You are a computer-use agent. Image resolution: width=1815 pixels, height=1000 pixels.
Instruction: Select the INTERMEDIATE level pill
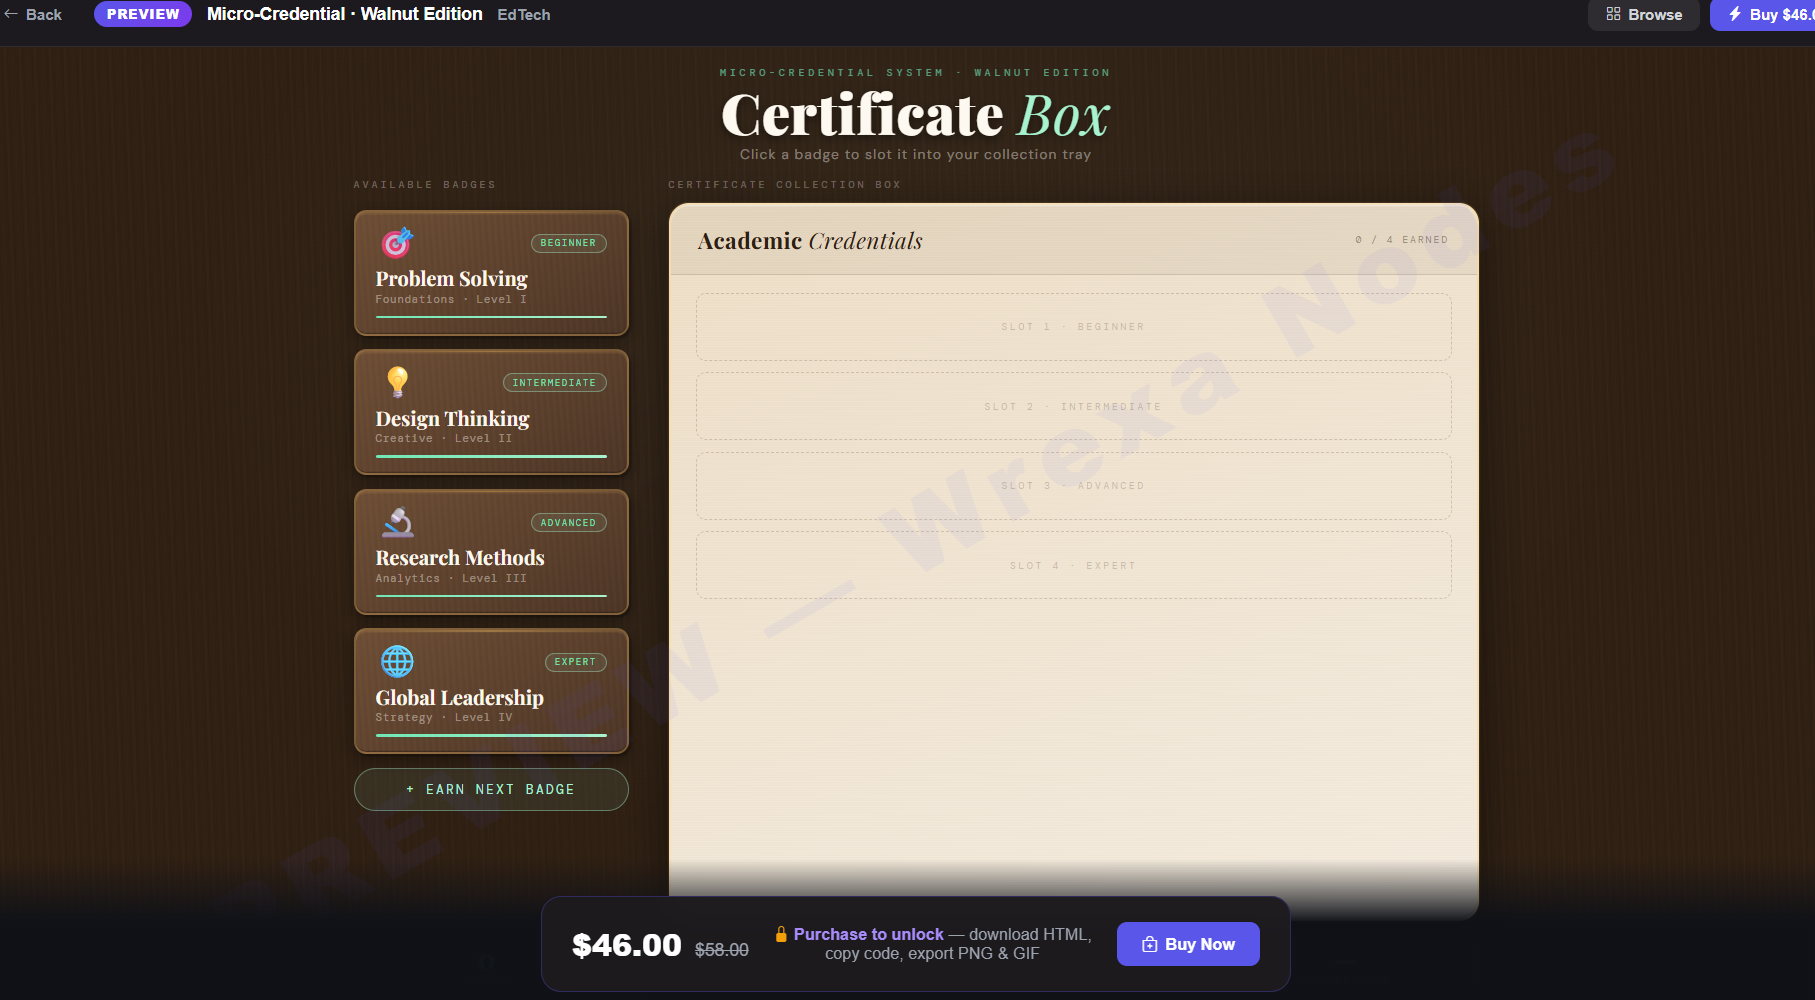click(554, 382)
